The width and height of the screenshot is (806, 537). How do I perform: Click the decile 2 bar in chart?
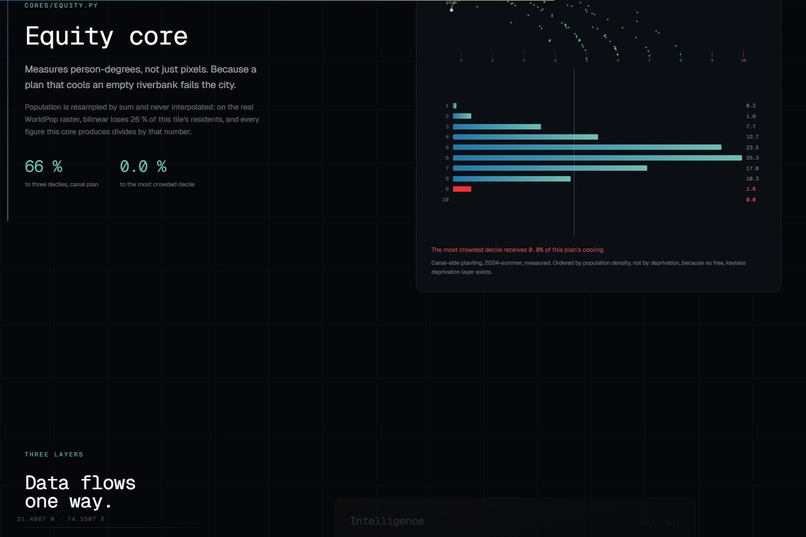(462, 116)
